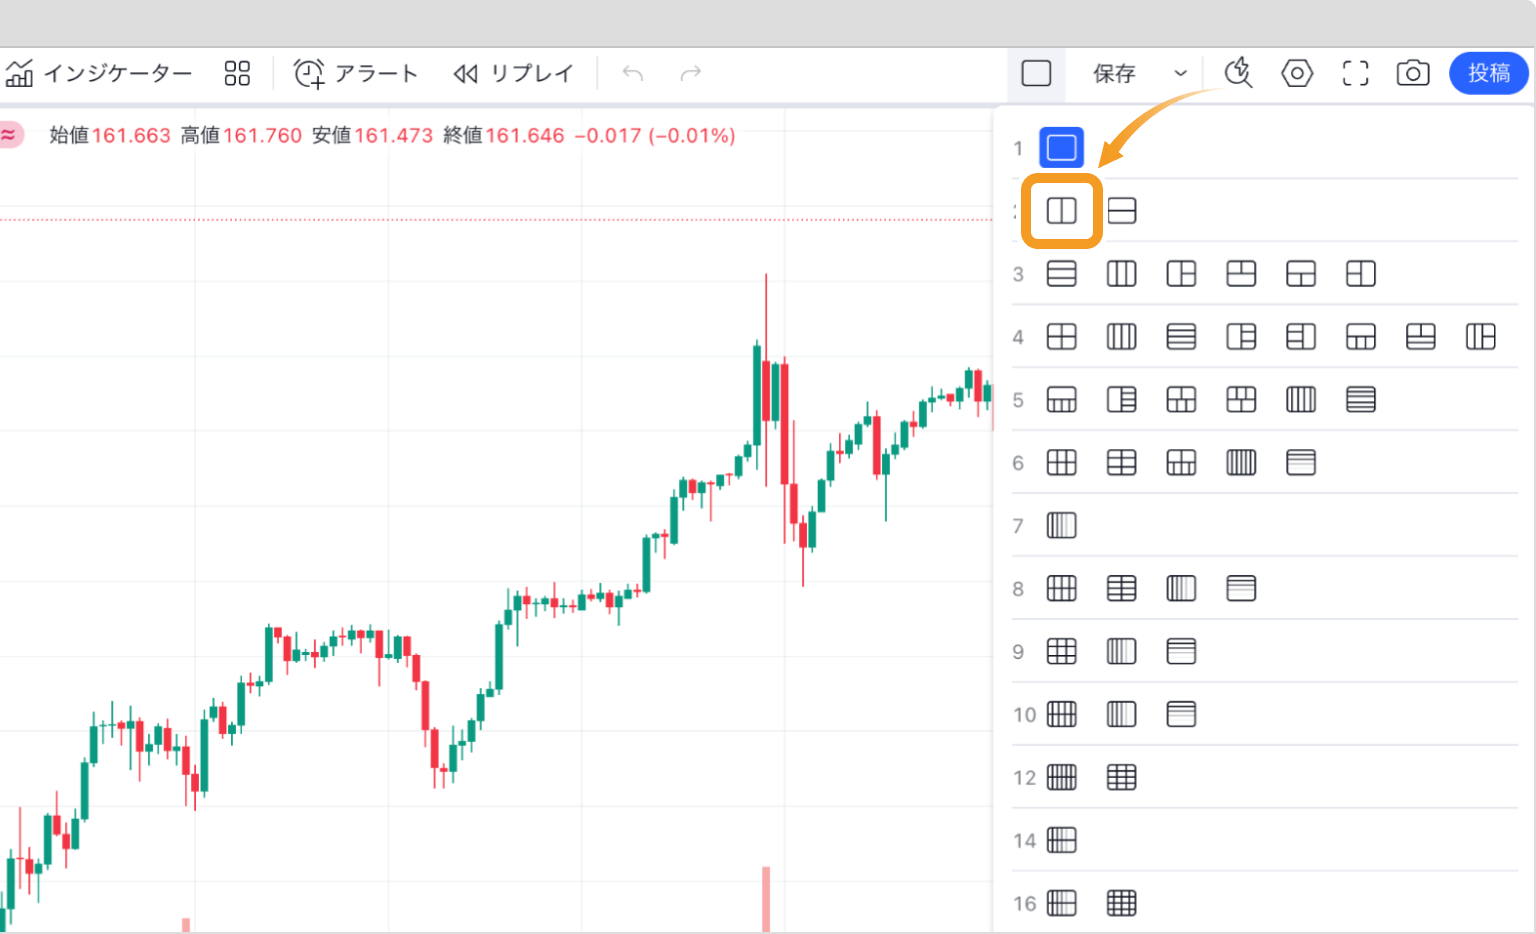Select five-chart layout: two top, three bottom
Screen dimensions: 1536x934
[1181, 400]
